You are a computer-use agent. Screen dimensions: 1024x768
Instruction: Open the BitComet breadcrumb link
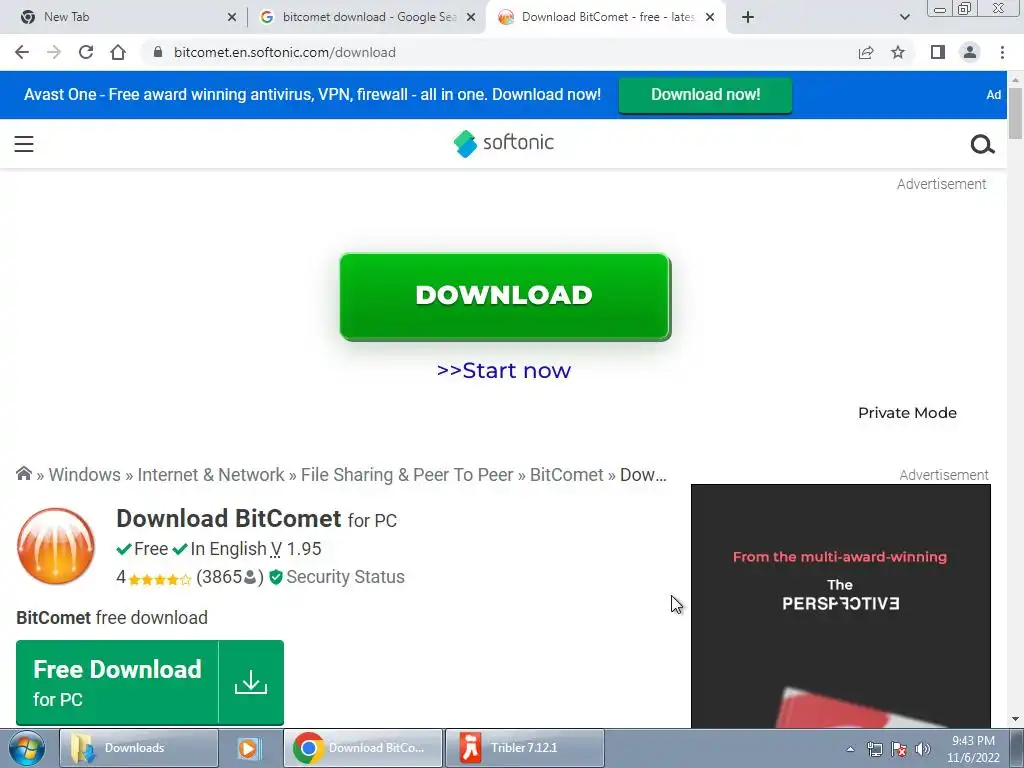click(x=566, y=475)
